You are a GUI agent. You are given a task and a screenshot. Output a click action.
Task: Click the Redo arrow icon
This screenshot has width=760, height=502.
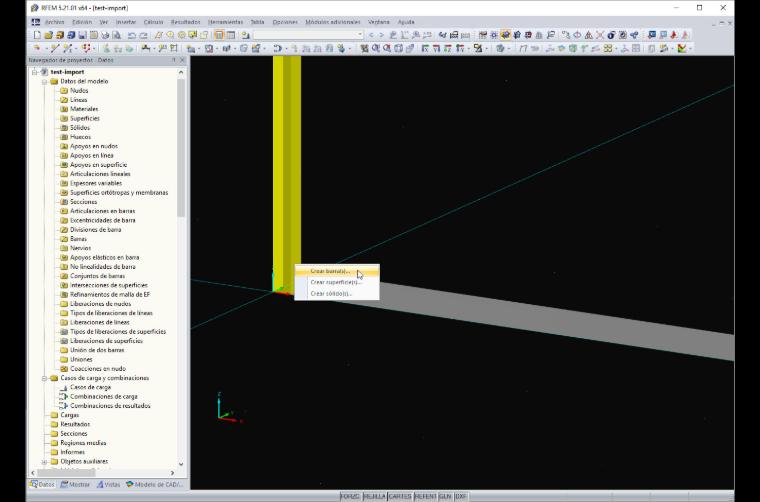[143, 35]
